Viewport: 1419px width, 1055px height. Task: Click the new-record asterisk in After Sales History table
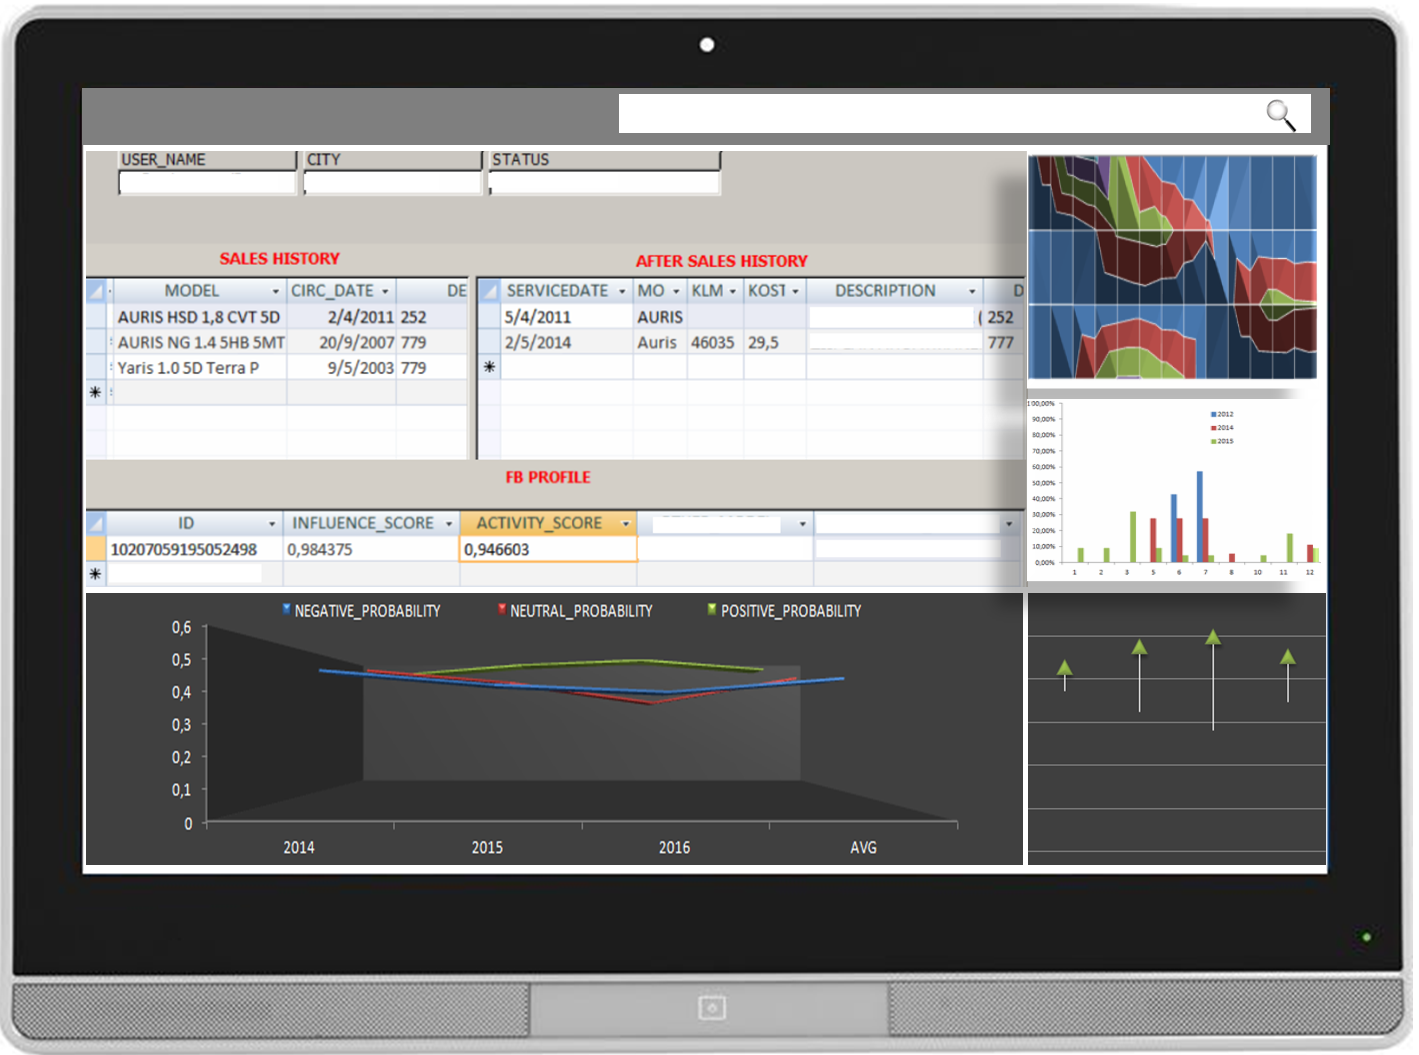[489, 367]
